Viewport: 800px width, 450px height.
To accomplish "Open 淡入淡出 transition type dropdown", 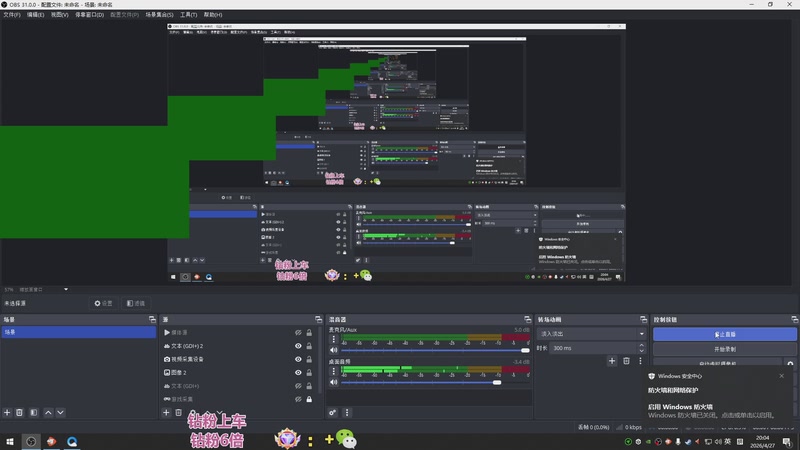I will pos(591,334).
